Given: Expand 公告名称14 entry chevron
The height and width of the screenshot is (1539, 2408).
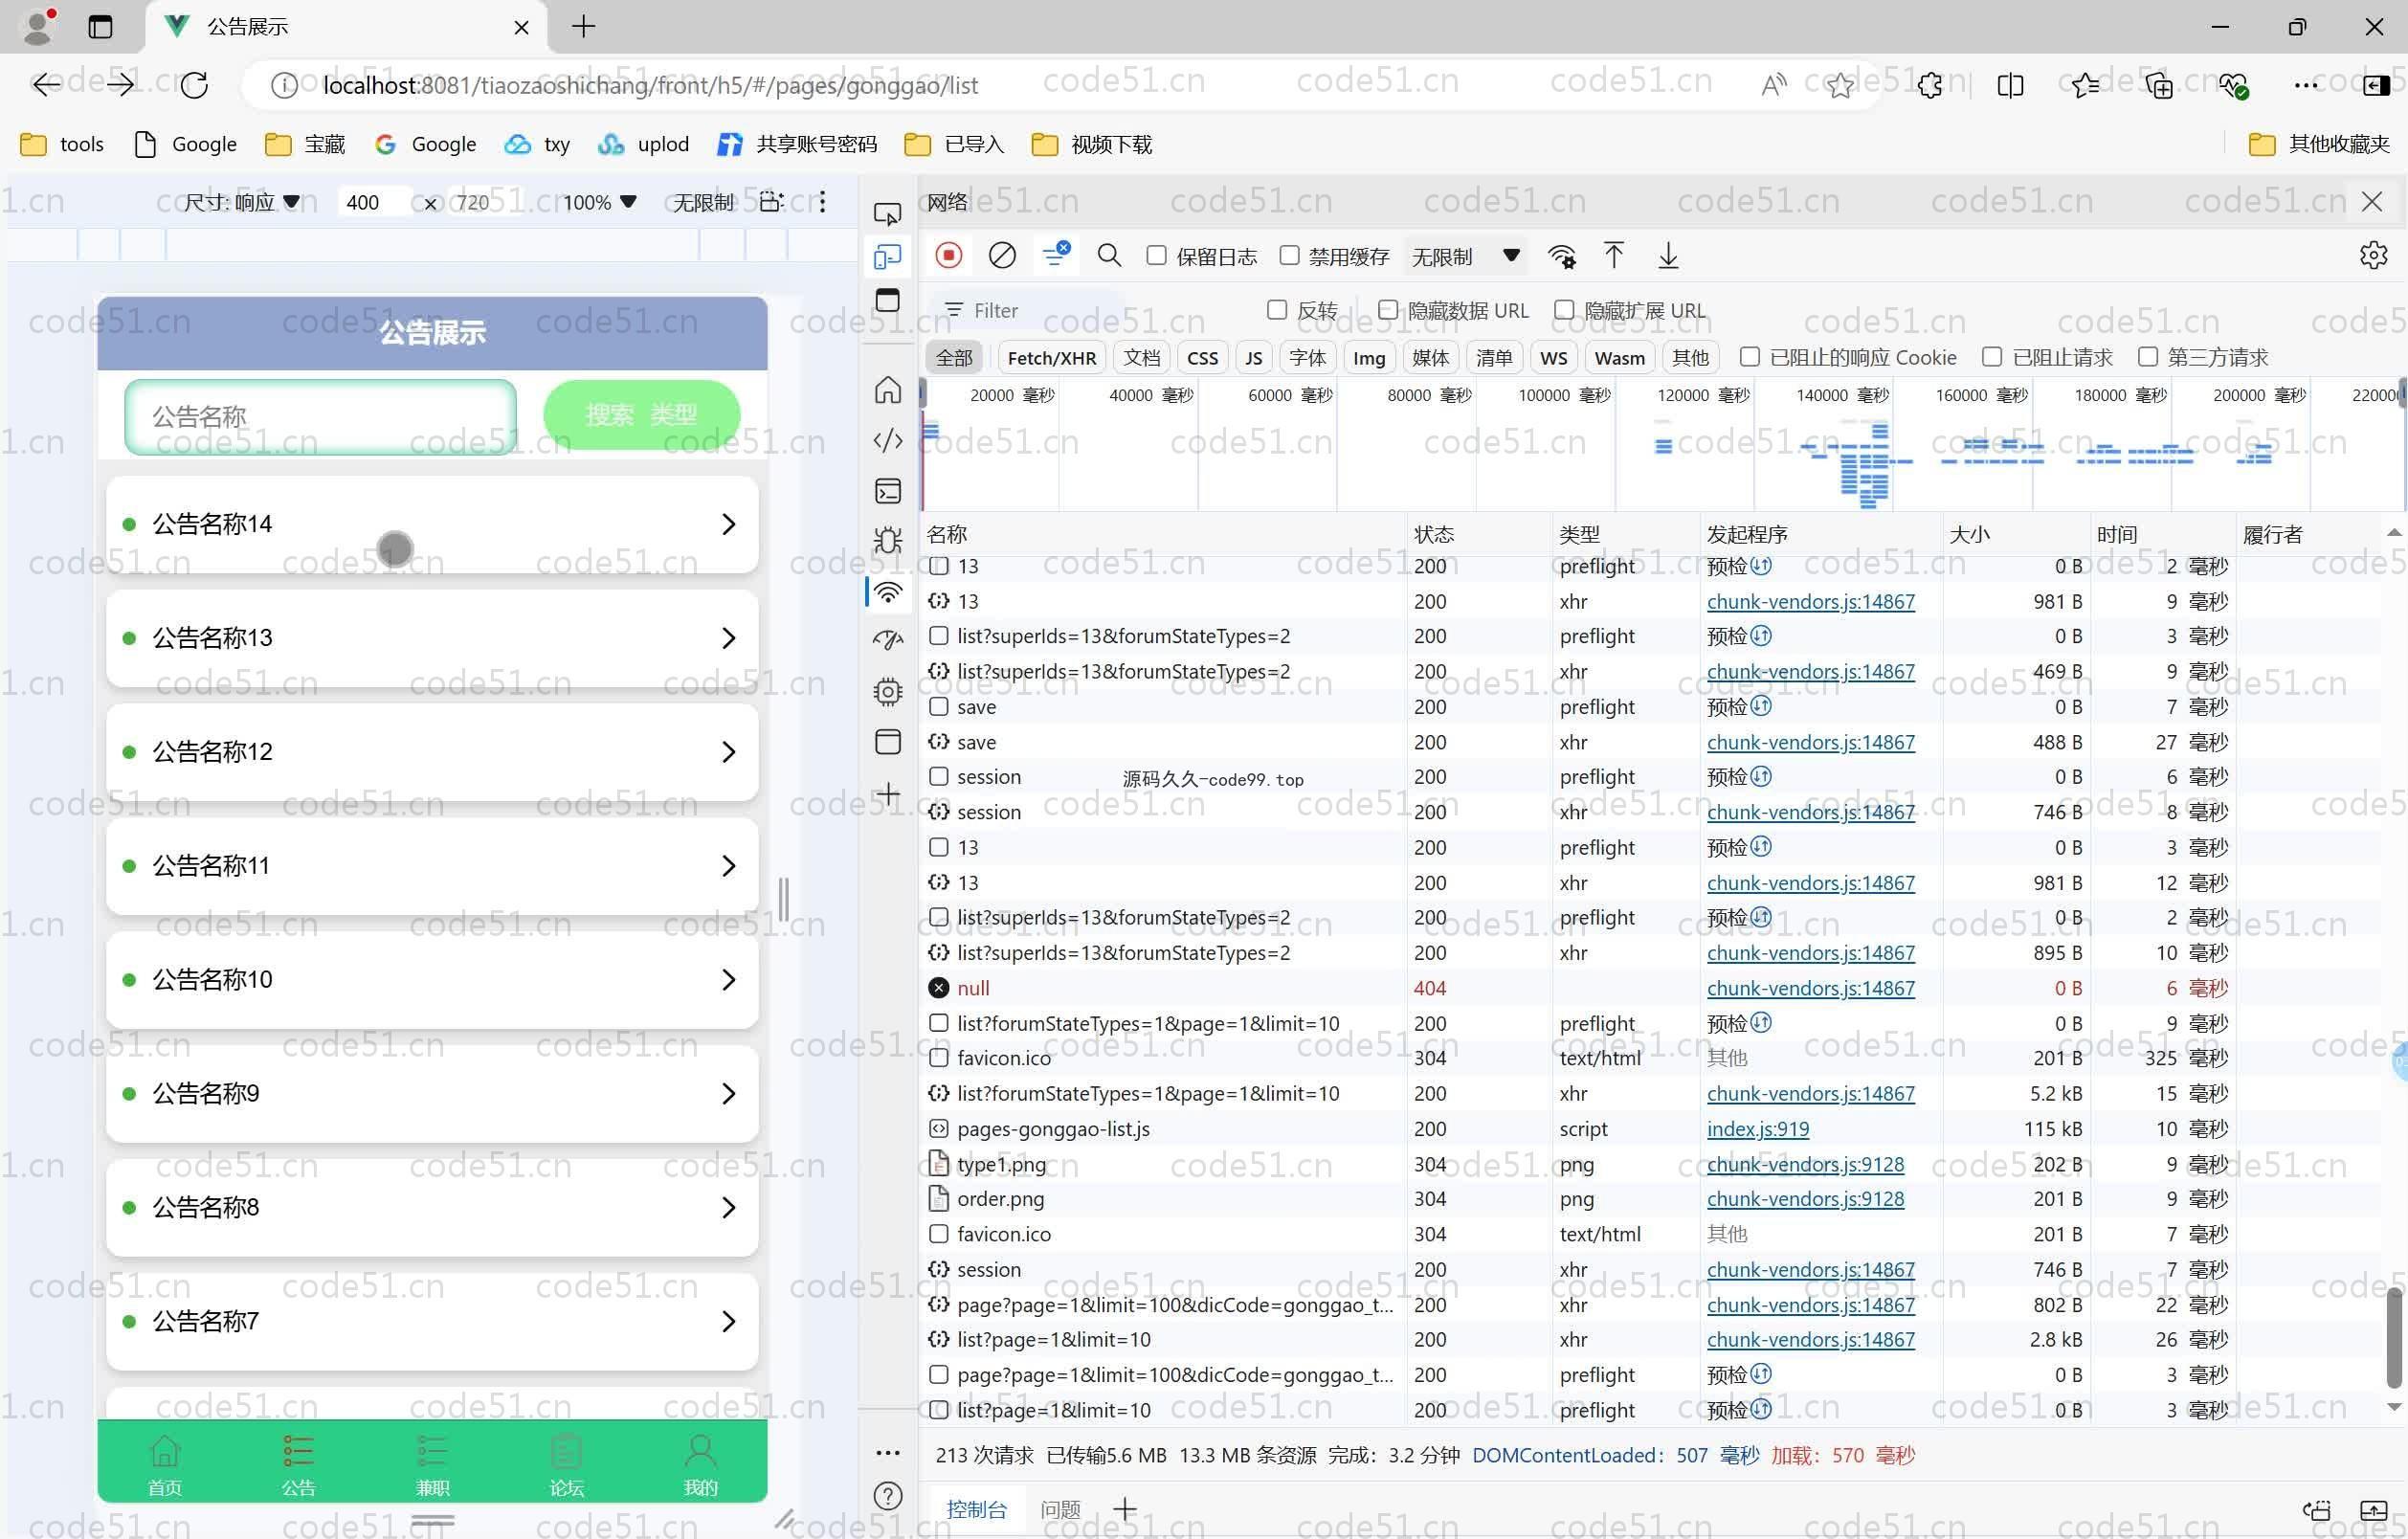Looking at the screenshot, I should pyautogui.click(x=728, y=524).
